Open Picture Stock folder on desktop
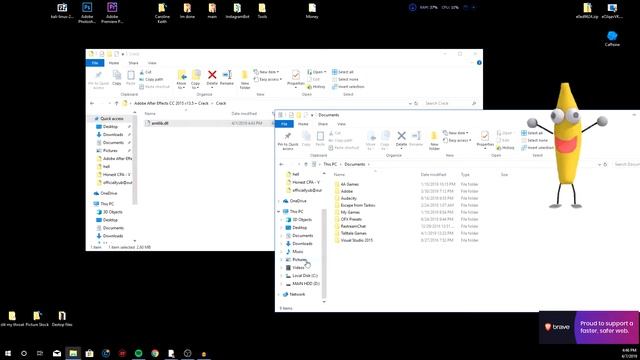The width and height of the screenshot is (640, 360). tap(37, 319)
